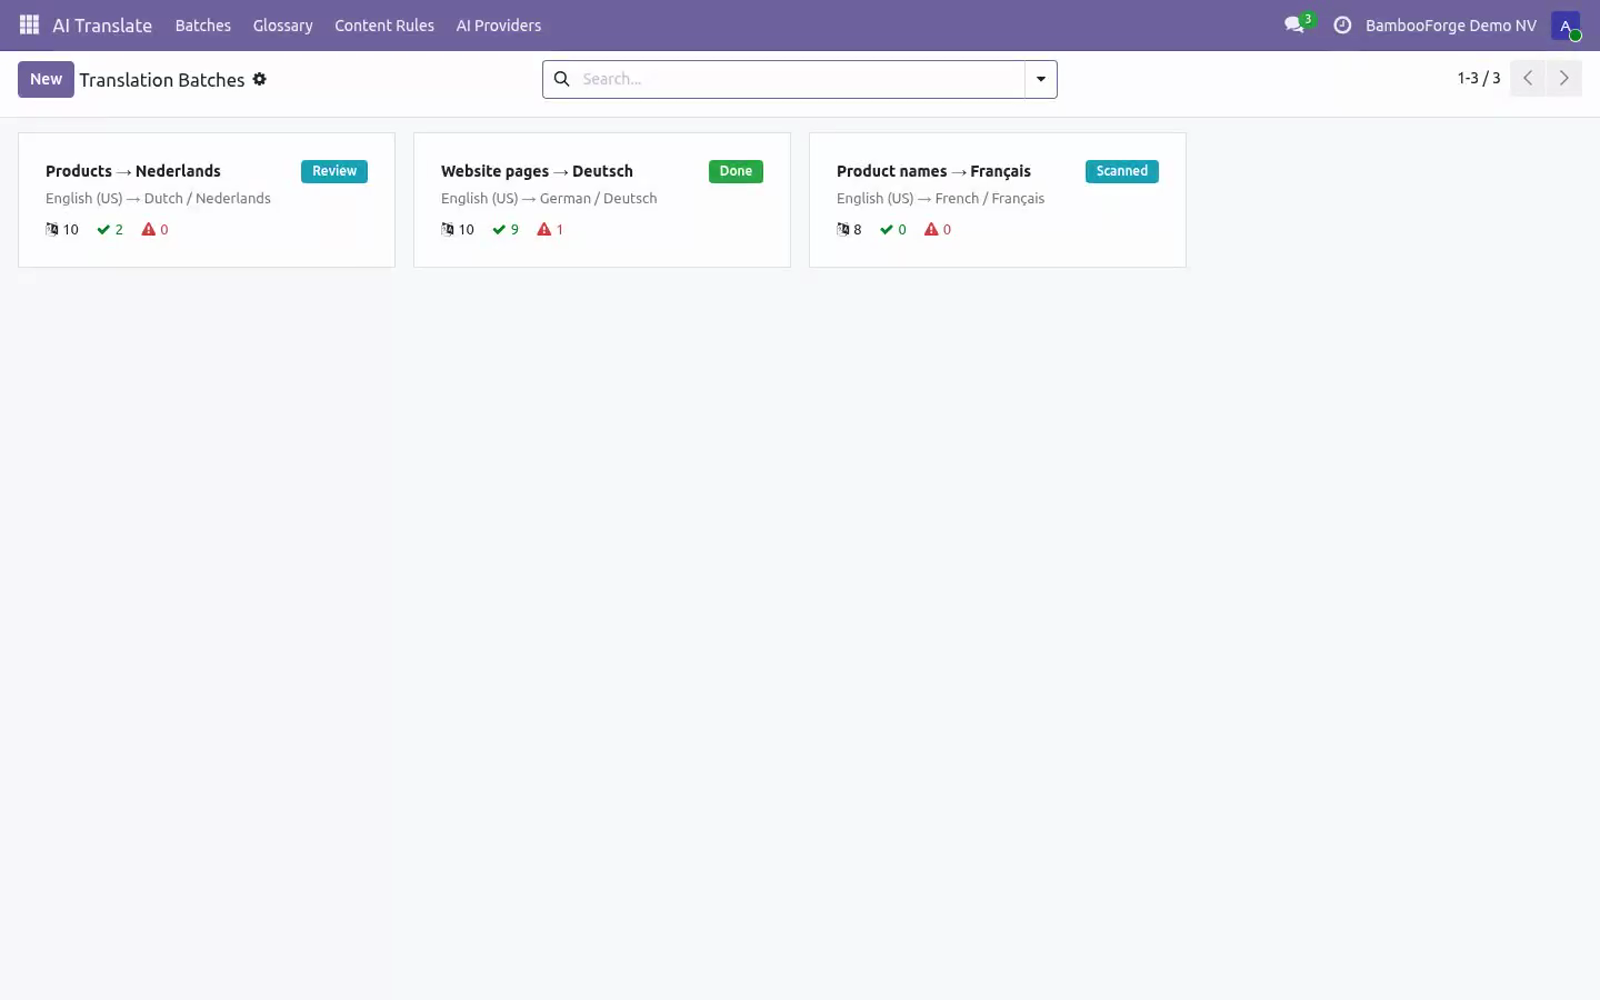Go to the next page arrow
1600x1000 pixels.
1564,78
